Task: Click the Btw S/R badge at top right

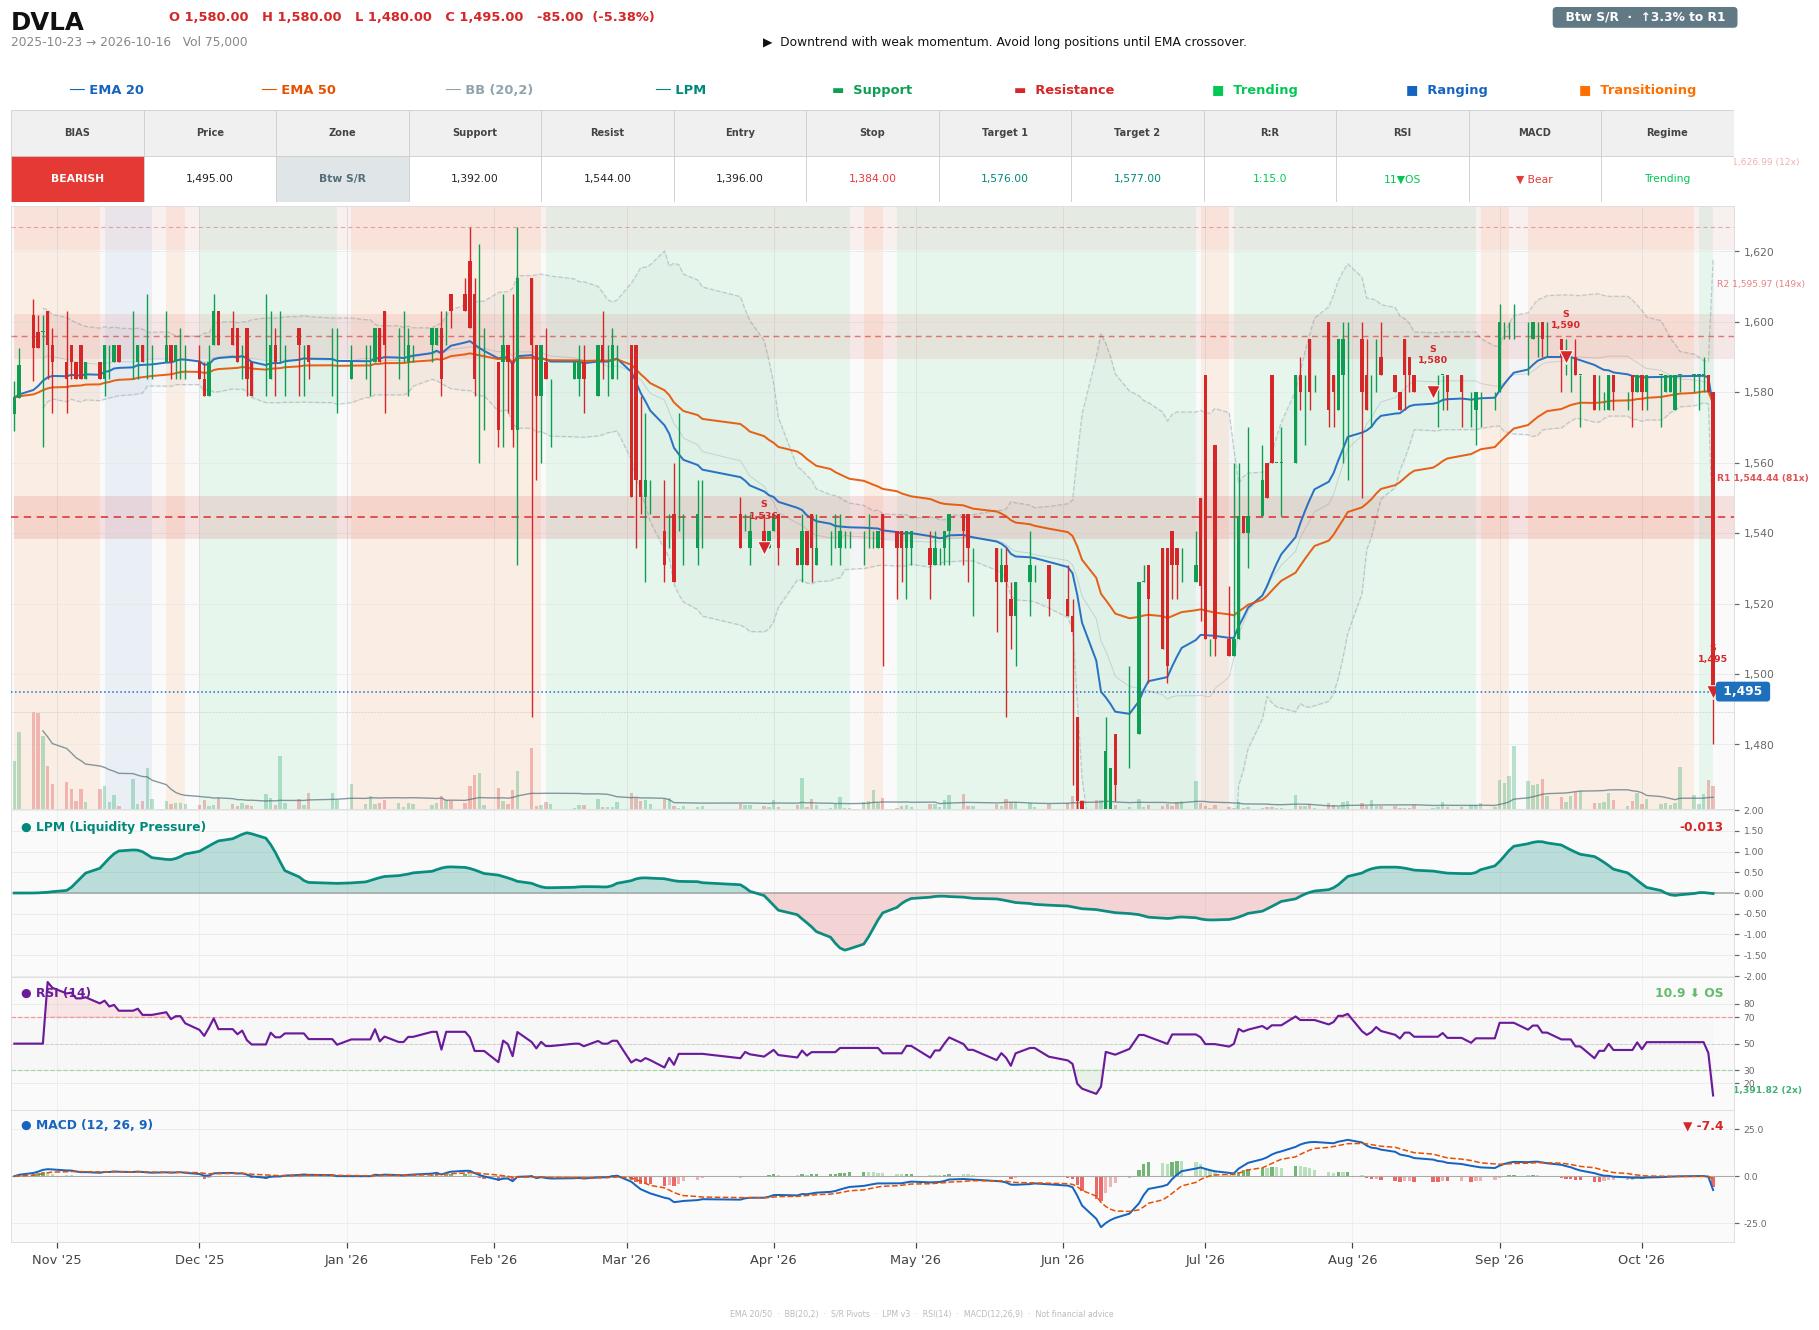Action: (1644, 17)
